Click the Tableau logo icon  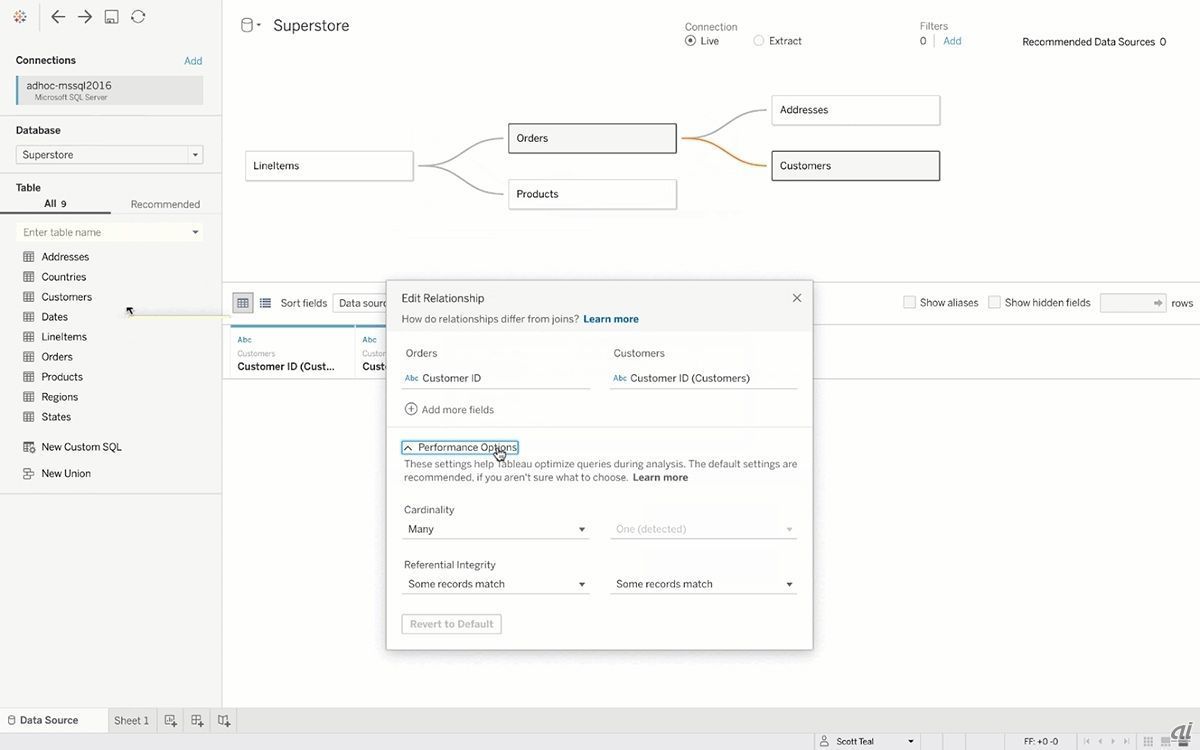[20, 17]
